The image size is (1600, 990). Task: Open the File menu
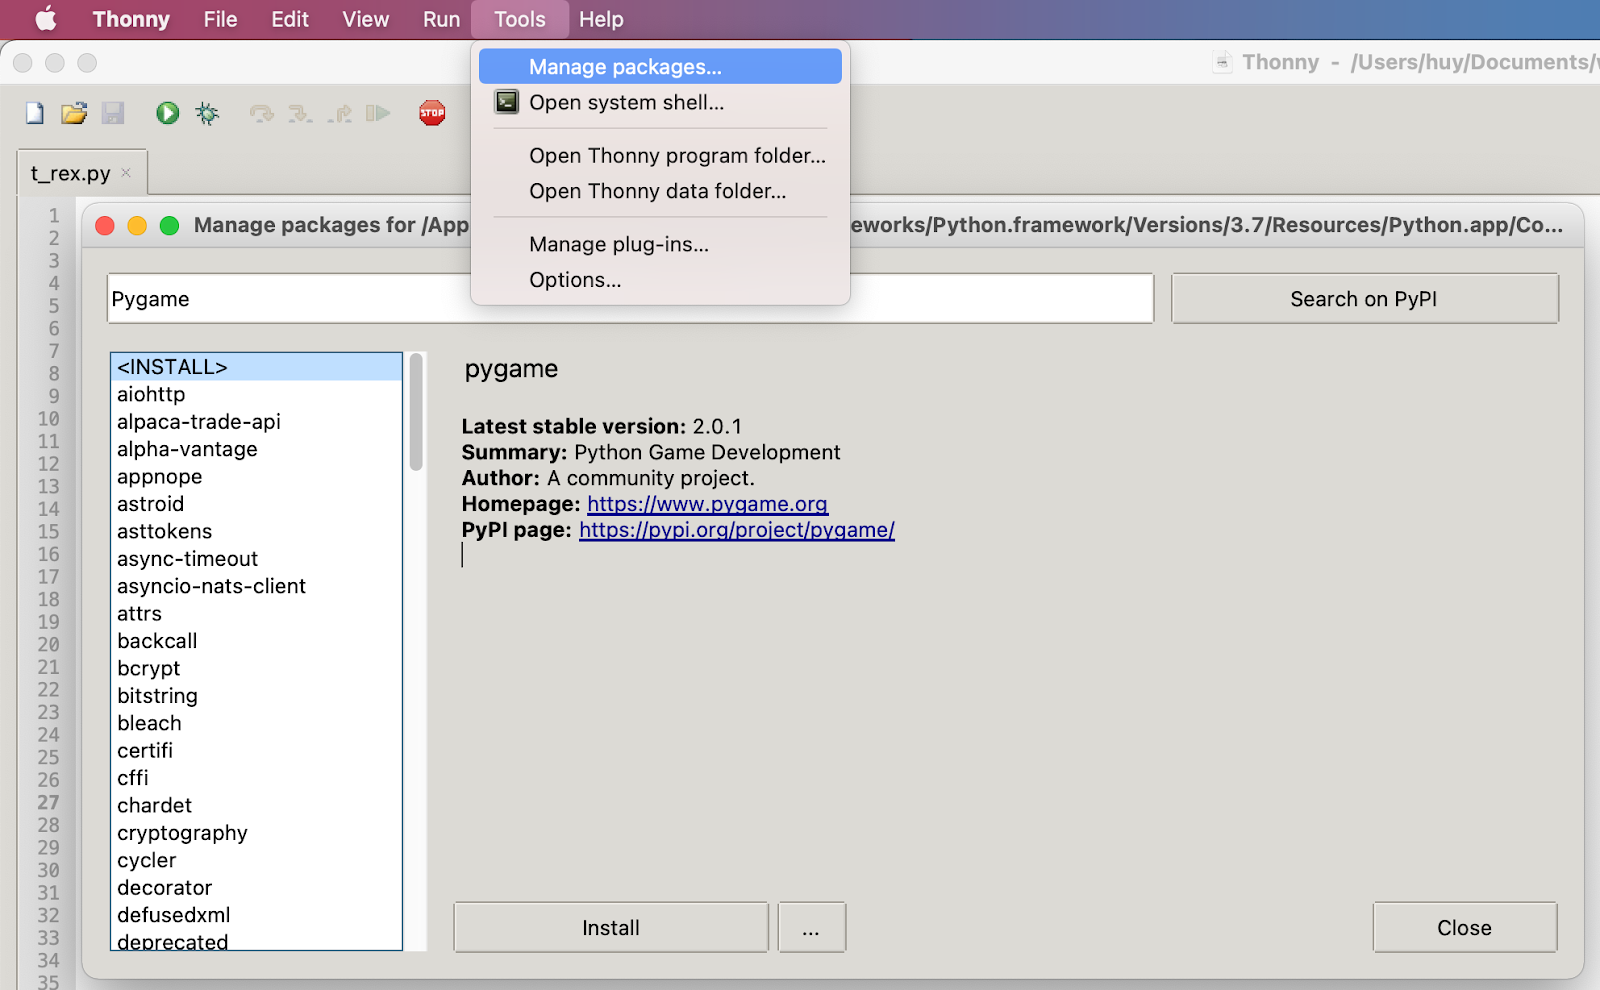[220, 19]
